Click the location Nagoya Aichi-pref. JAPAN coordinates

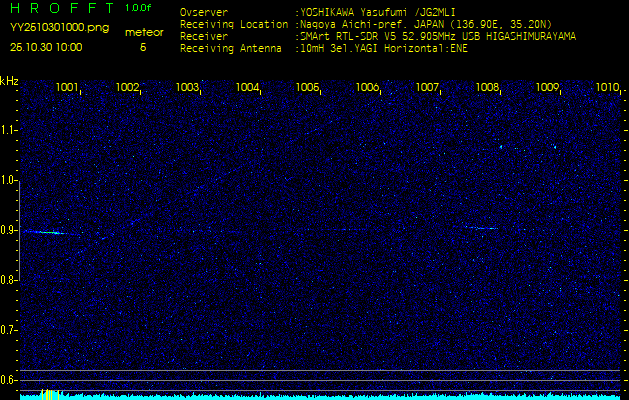424,24
